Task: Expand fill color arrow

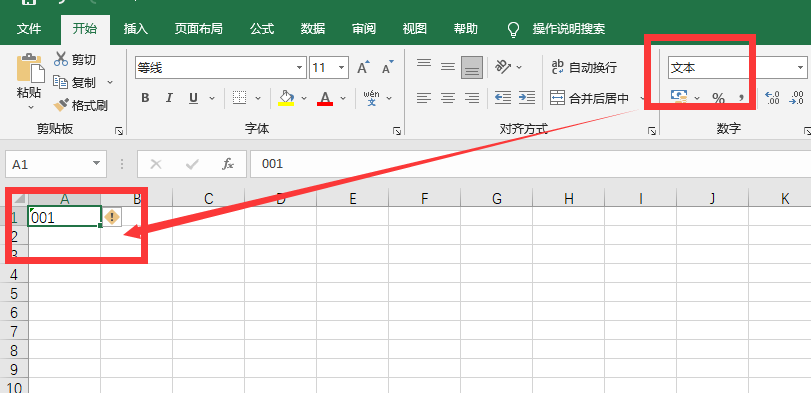Action: pos(304,98)
